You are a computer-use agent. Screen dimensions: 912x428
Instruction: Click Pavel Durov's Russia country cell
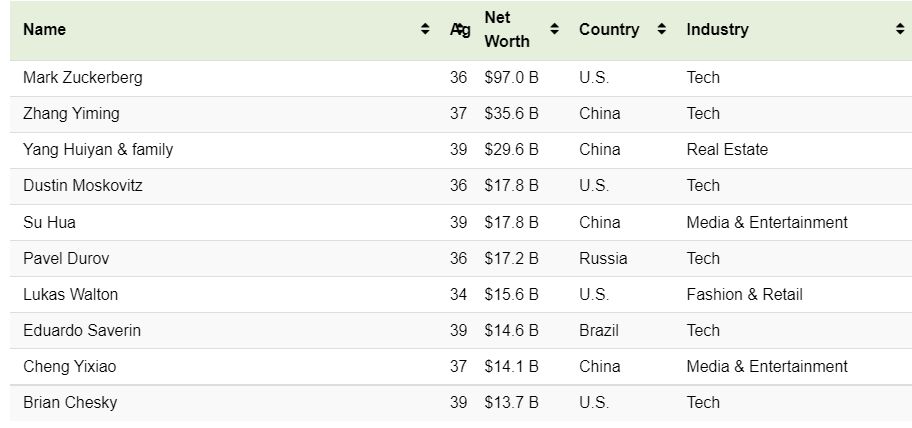pyautogui.click(x=603, y=258)
